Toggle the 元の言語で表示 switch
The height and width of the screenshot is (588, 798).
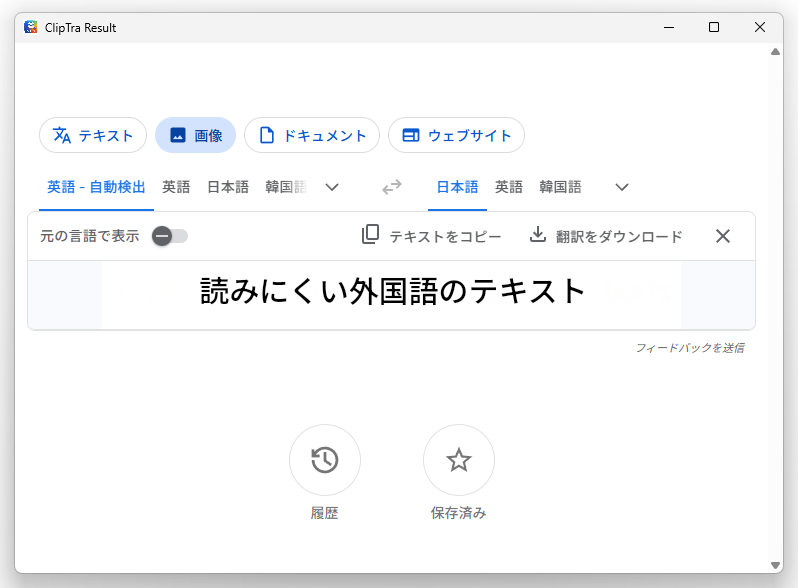click(170, 236)
